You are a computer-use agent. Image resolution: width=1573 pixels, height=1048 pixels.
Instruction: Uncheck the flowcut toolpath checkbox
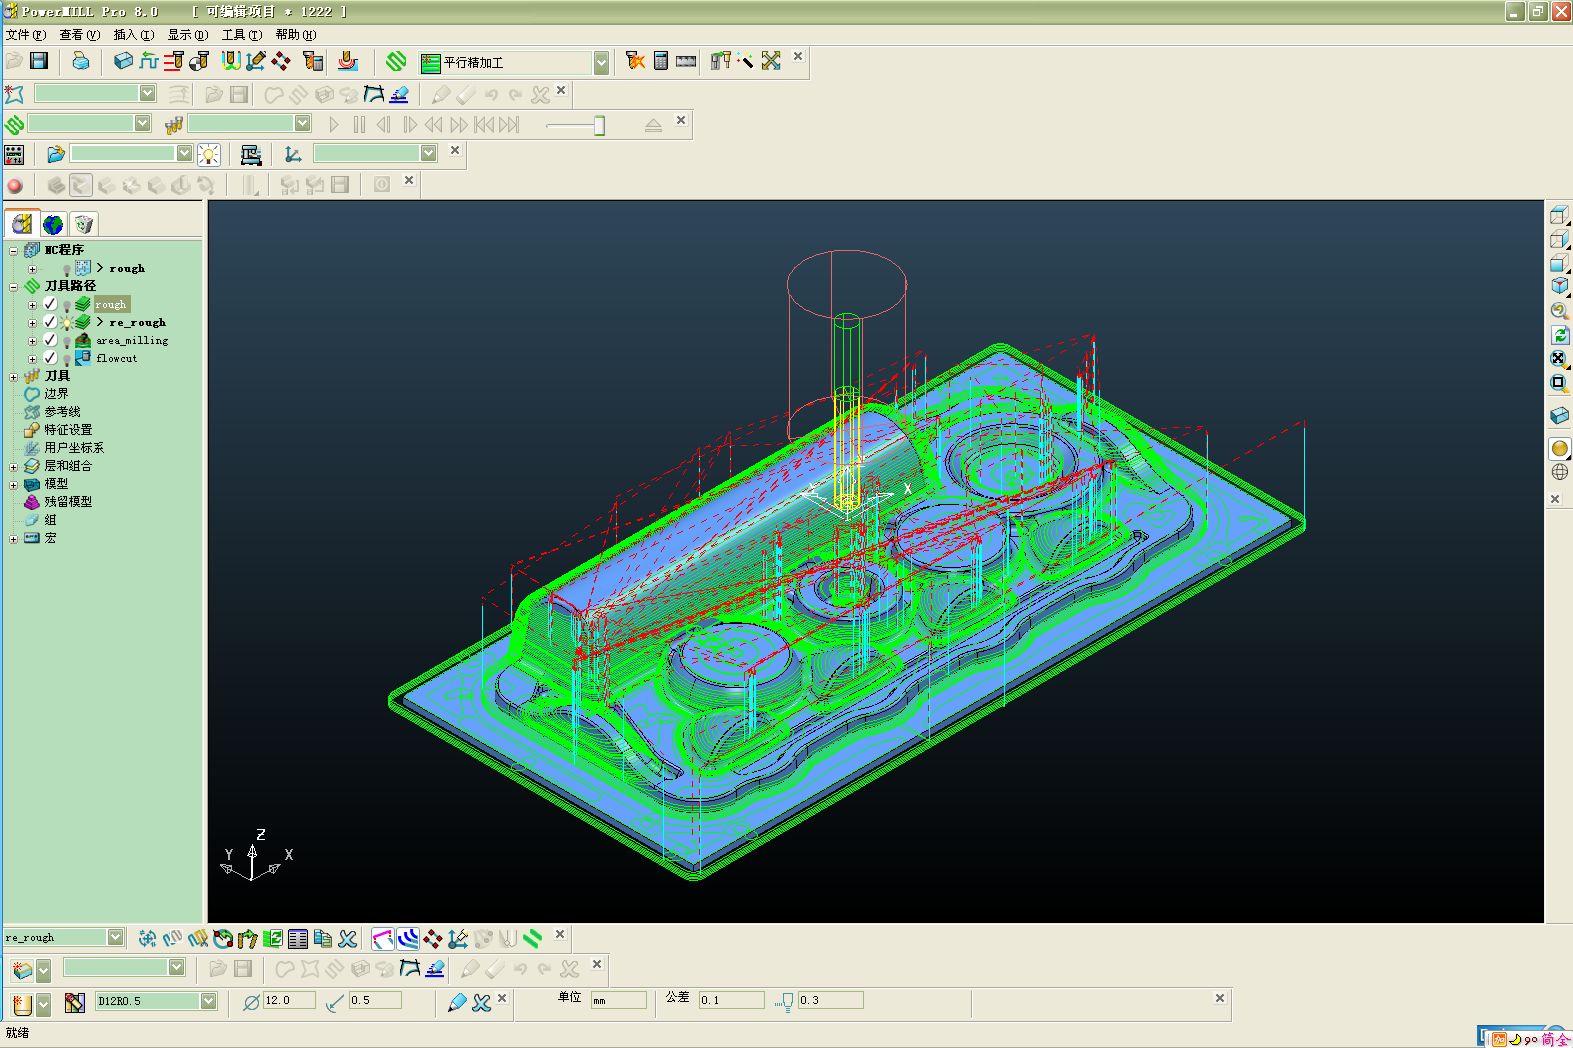point(50,358)
